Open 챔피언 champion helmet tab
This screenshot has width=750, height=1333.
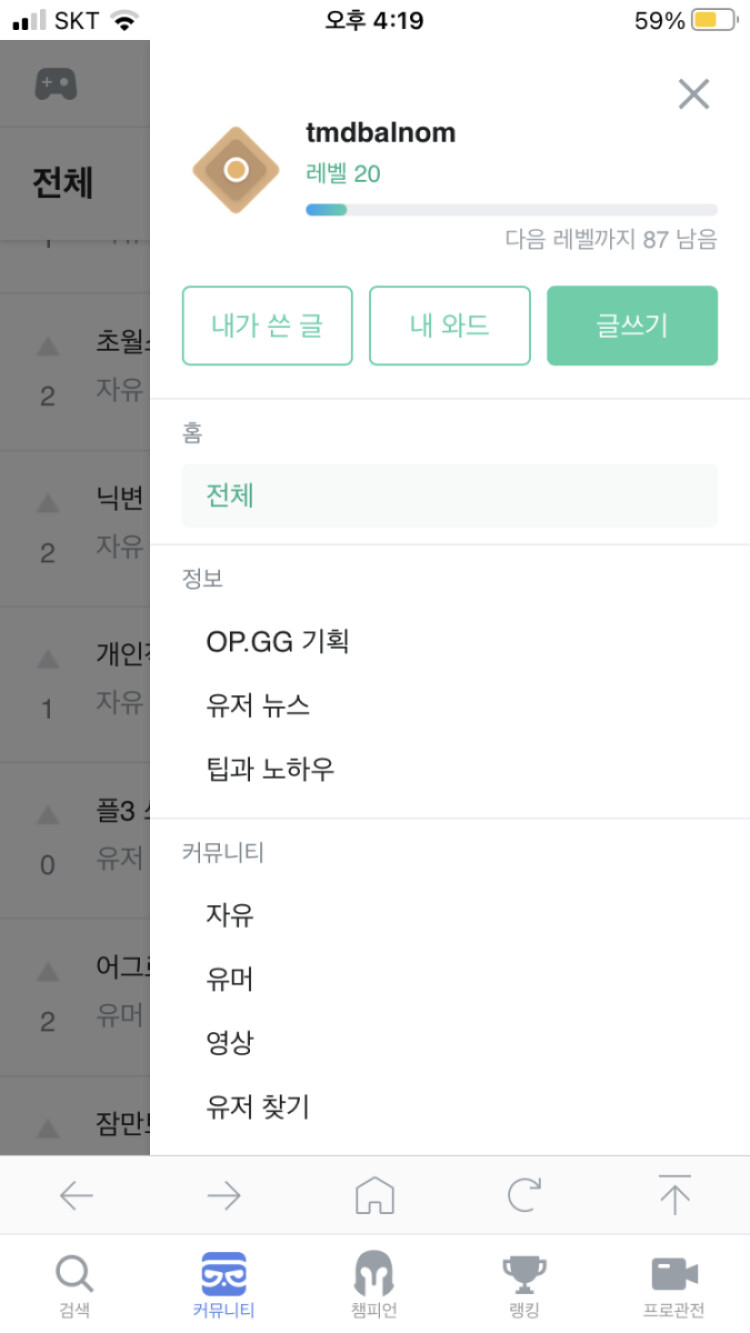coord(374,1285)
